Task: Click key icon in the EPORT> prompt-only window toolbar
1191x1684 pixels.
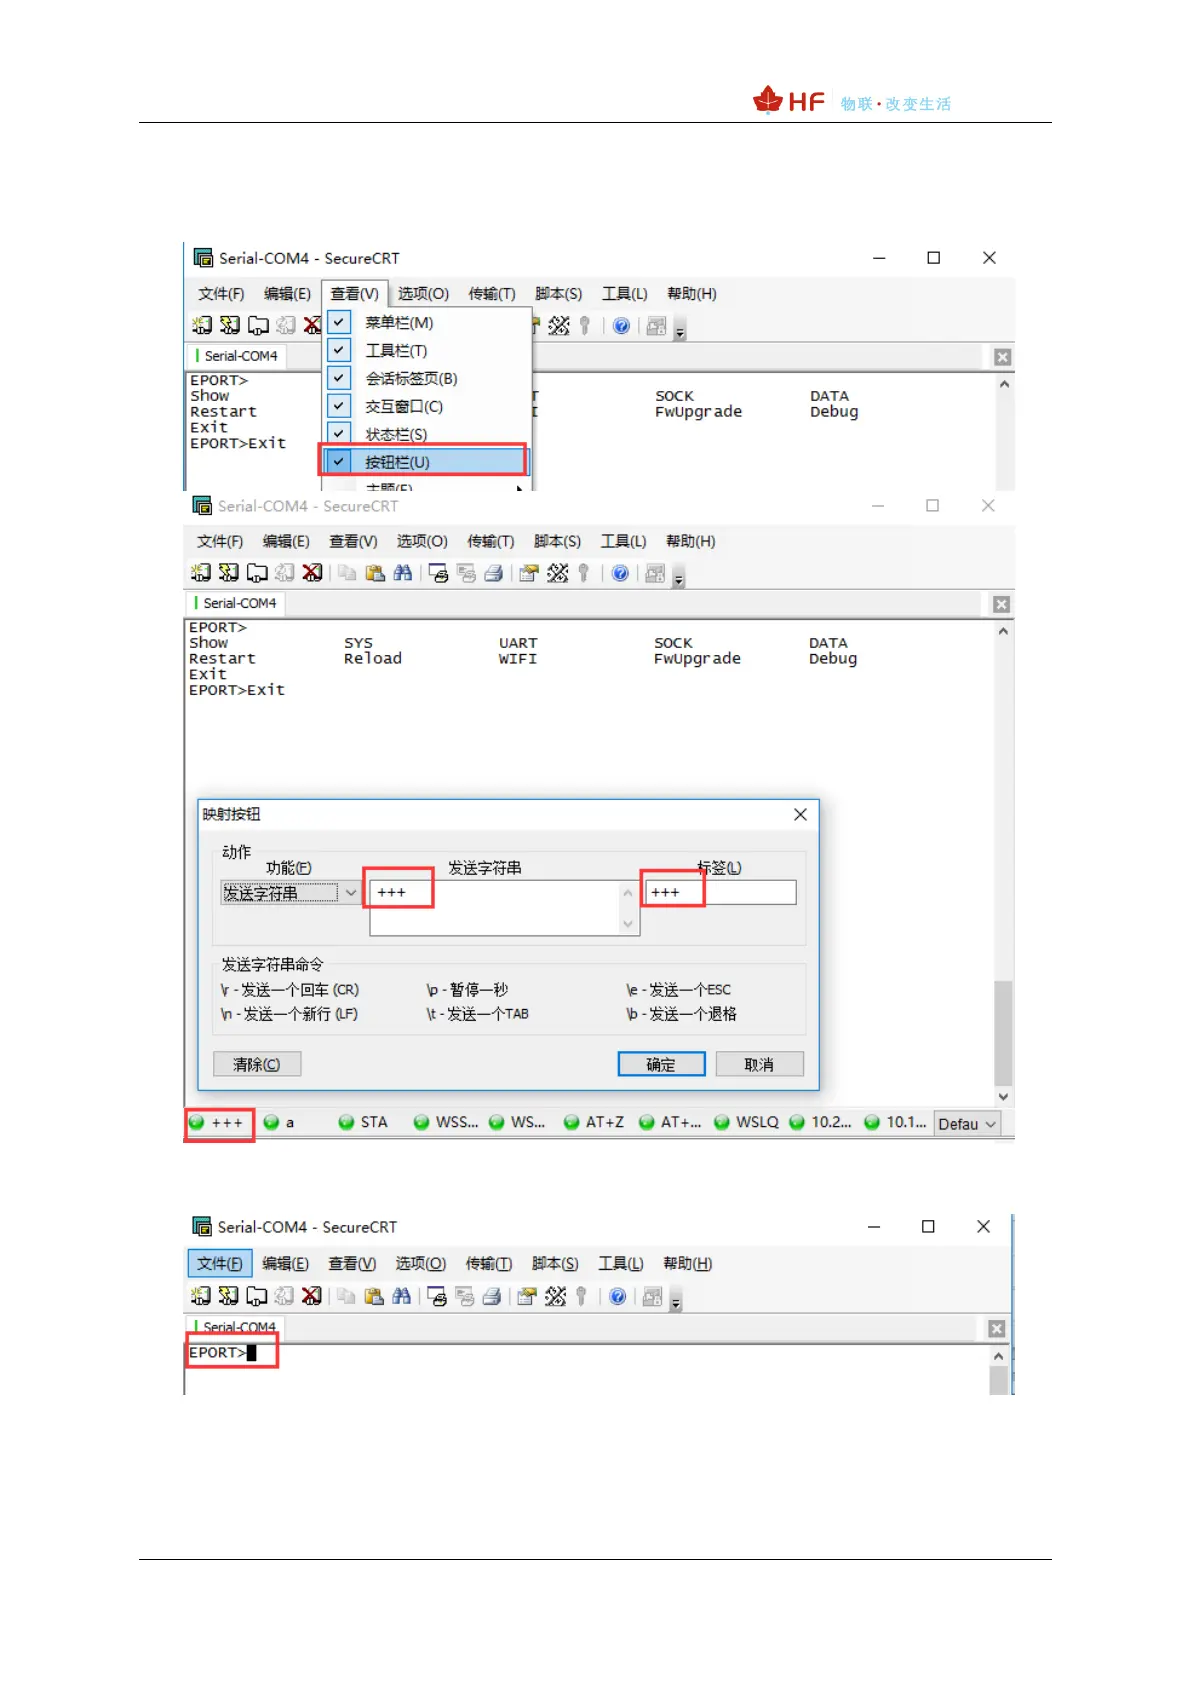Action: click(582, 1296)
